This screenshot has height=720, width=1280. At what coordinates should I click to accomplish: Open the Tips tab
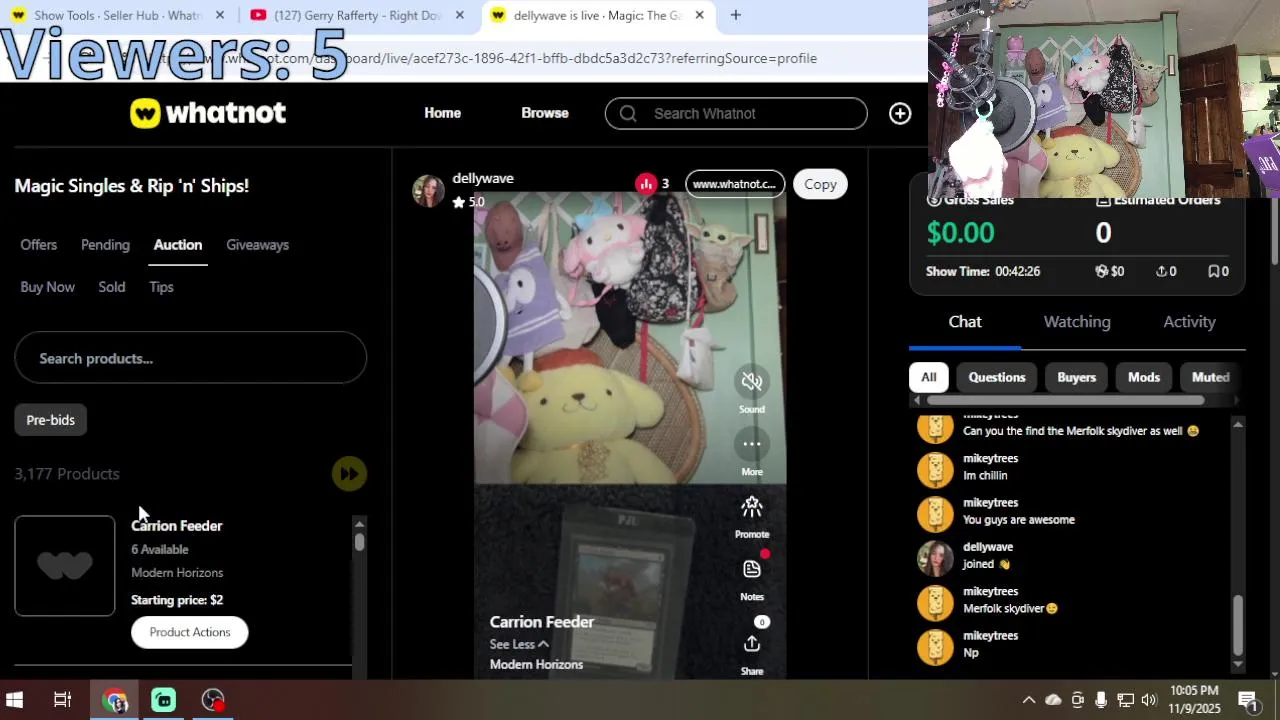161,287
